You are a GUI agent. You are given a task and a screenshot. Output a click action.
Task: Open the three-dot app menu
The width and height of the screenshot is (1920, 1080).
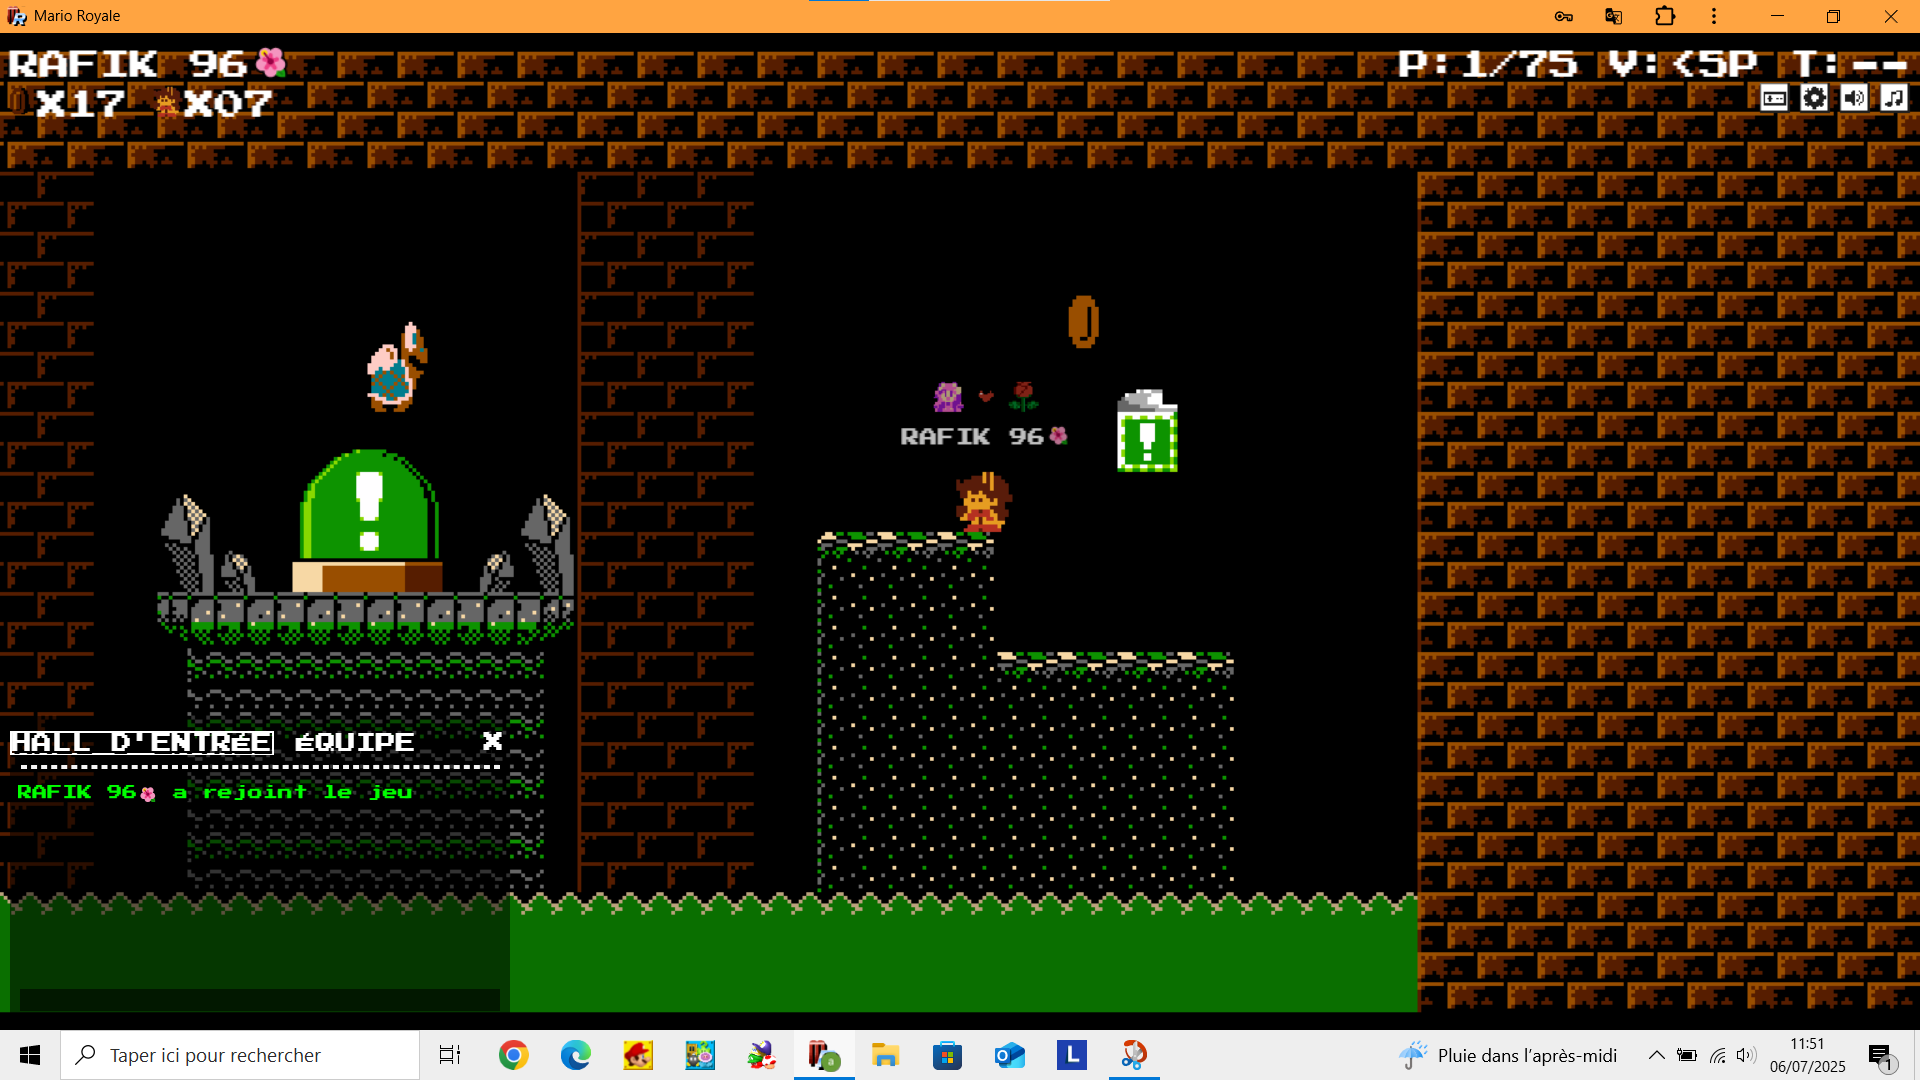pos(1714,16)
